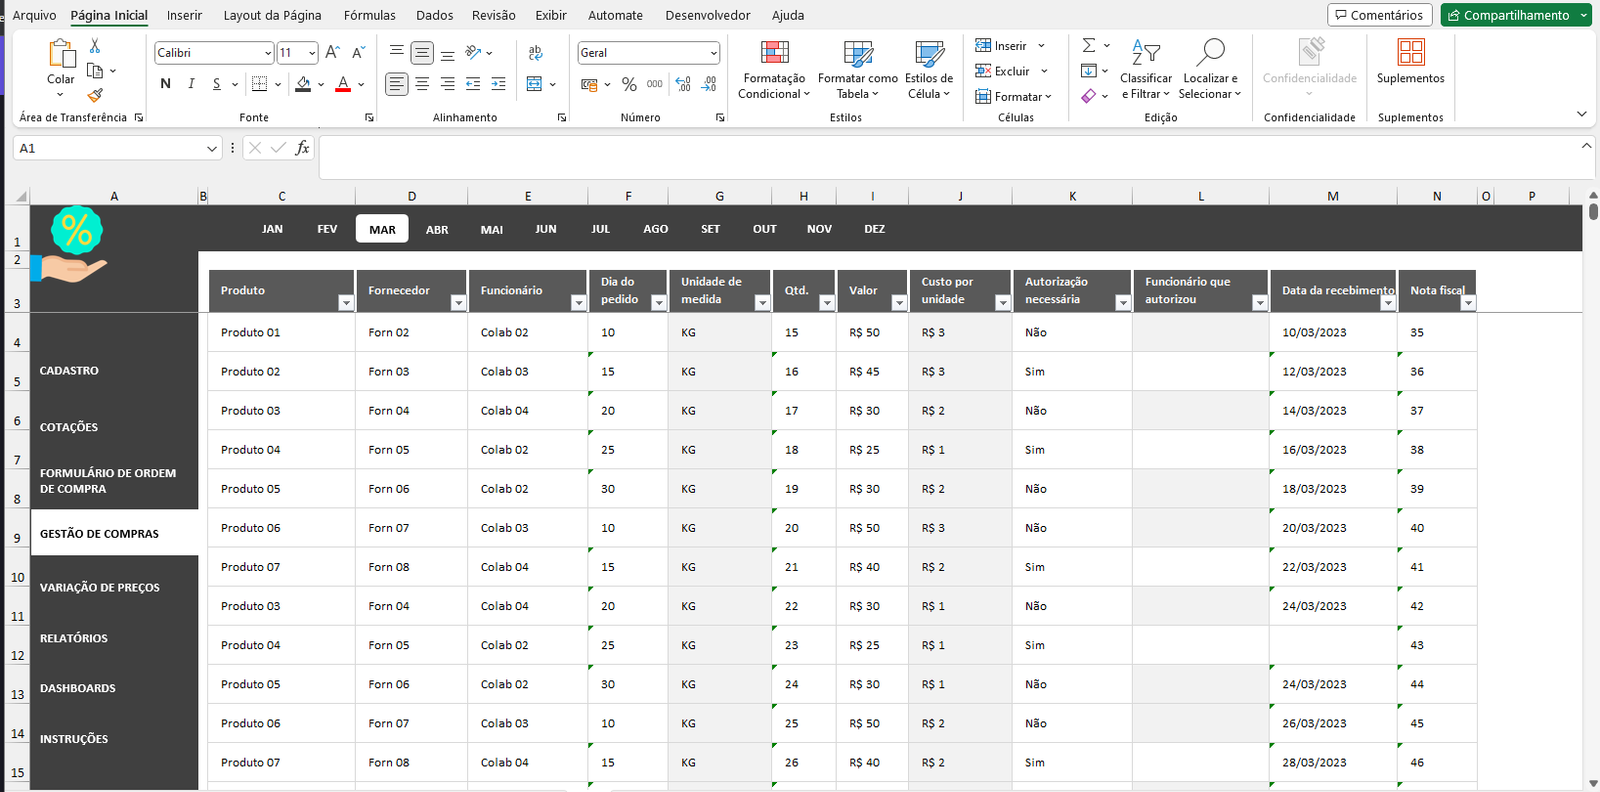
Task: Click the Suplementos add-ins icon
Action: [1410, 61]
